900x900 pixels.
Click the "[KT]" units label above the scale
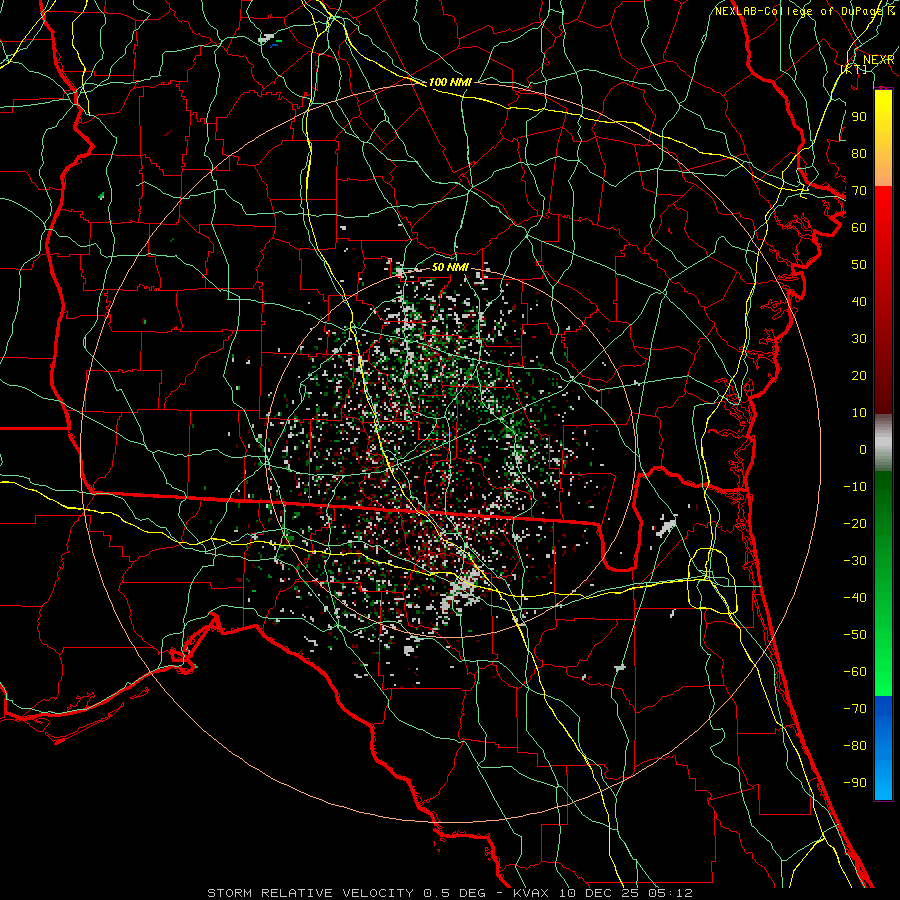coord(854,69)
